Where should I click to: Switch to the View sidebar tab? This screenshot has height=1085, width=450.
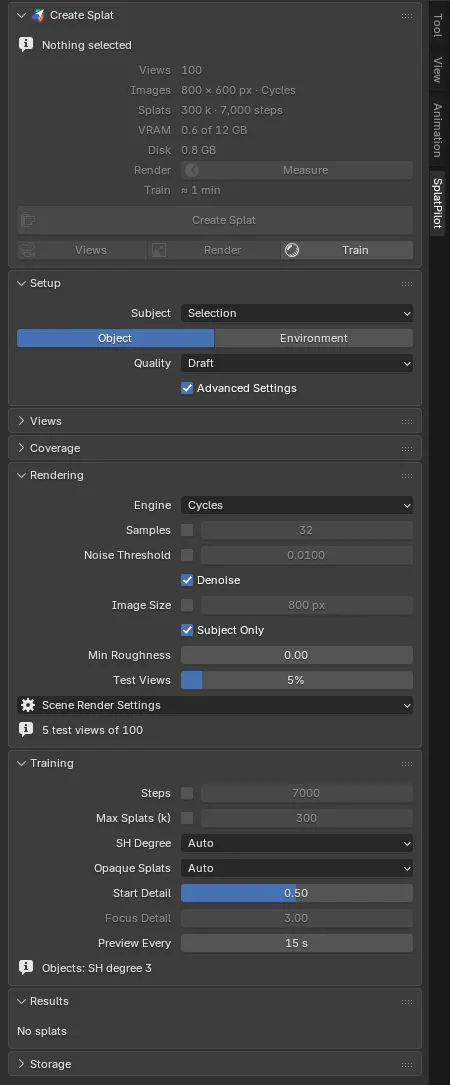click(438, 70)
